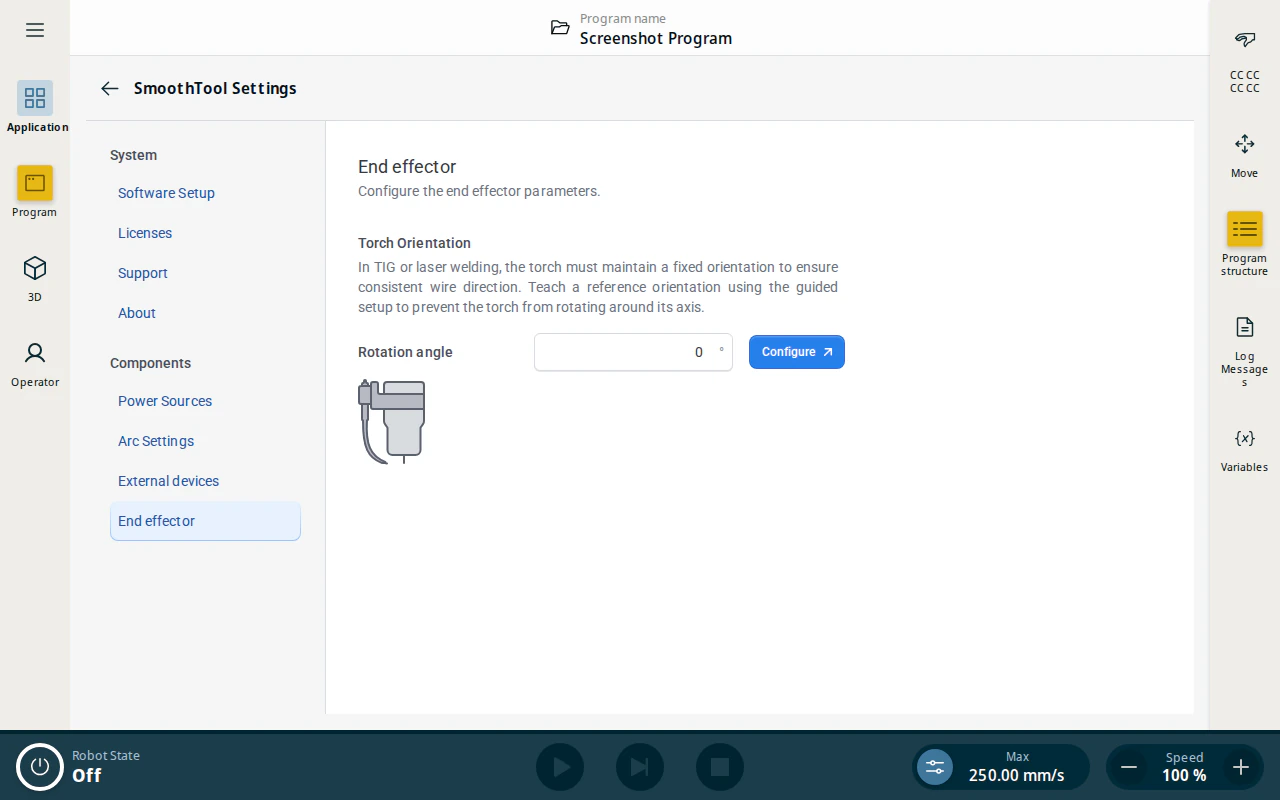The height and width of the screenshot is (800, 1280).
Task: Click the Stop program button
Action: point(720,767)
